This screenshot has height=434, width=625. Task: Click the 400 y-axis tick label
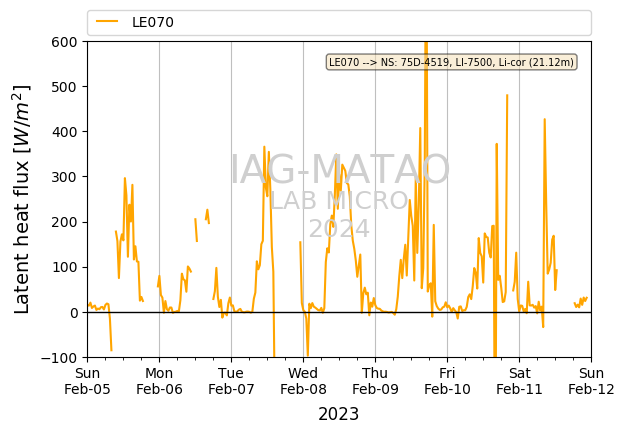[64, 132]
